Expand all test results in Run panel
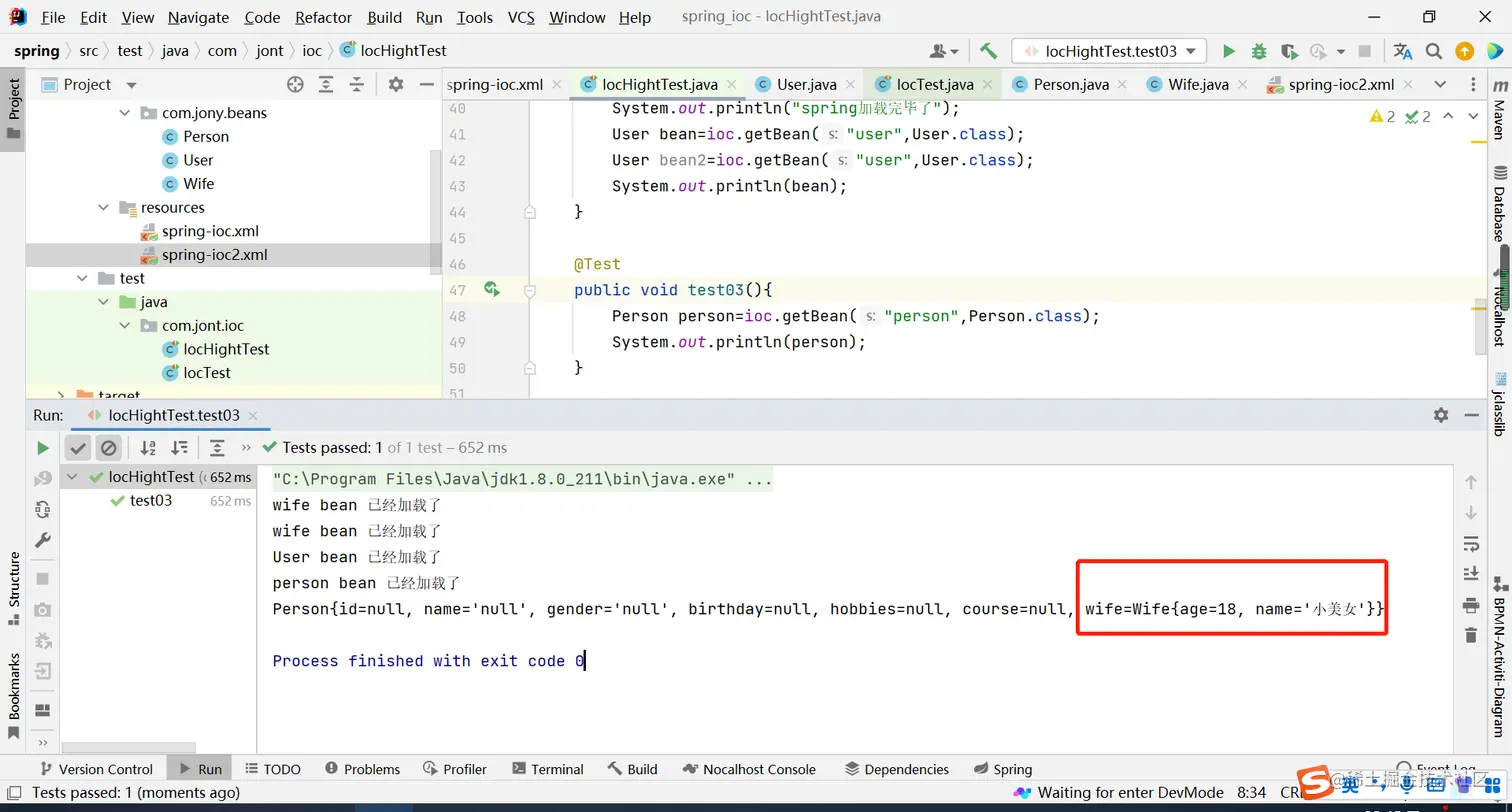Viewport: 1512px width, 812px height. point(217,448)
